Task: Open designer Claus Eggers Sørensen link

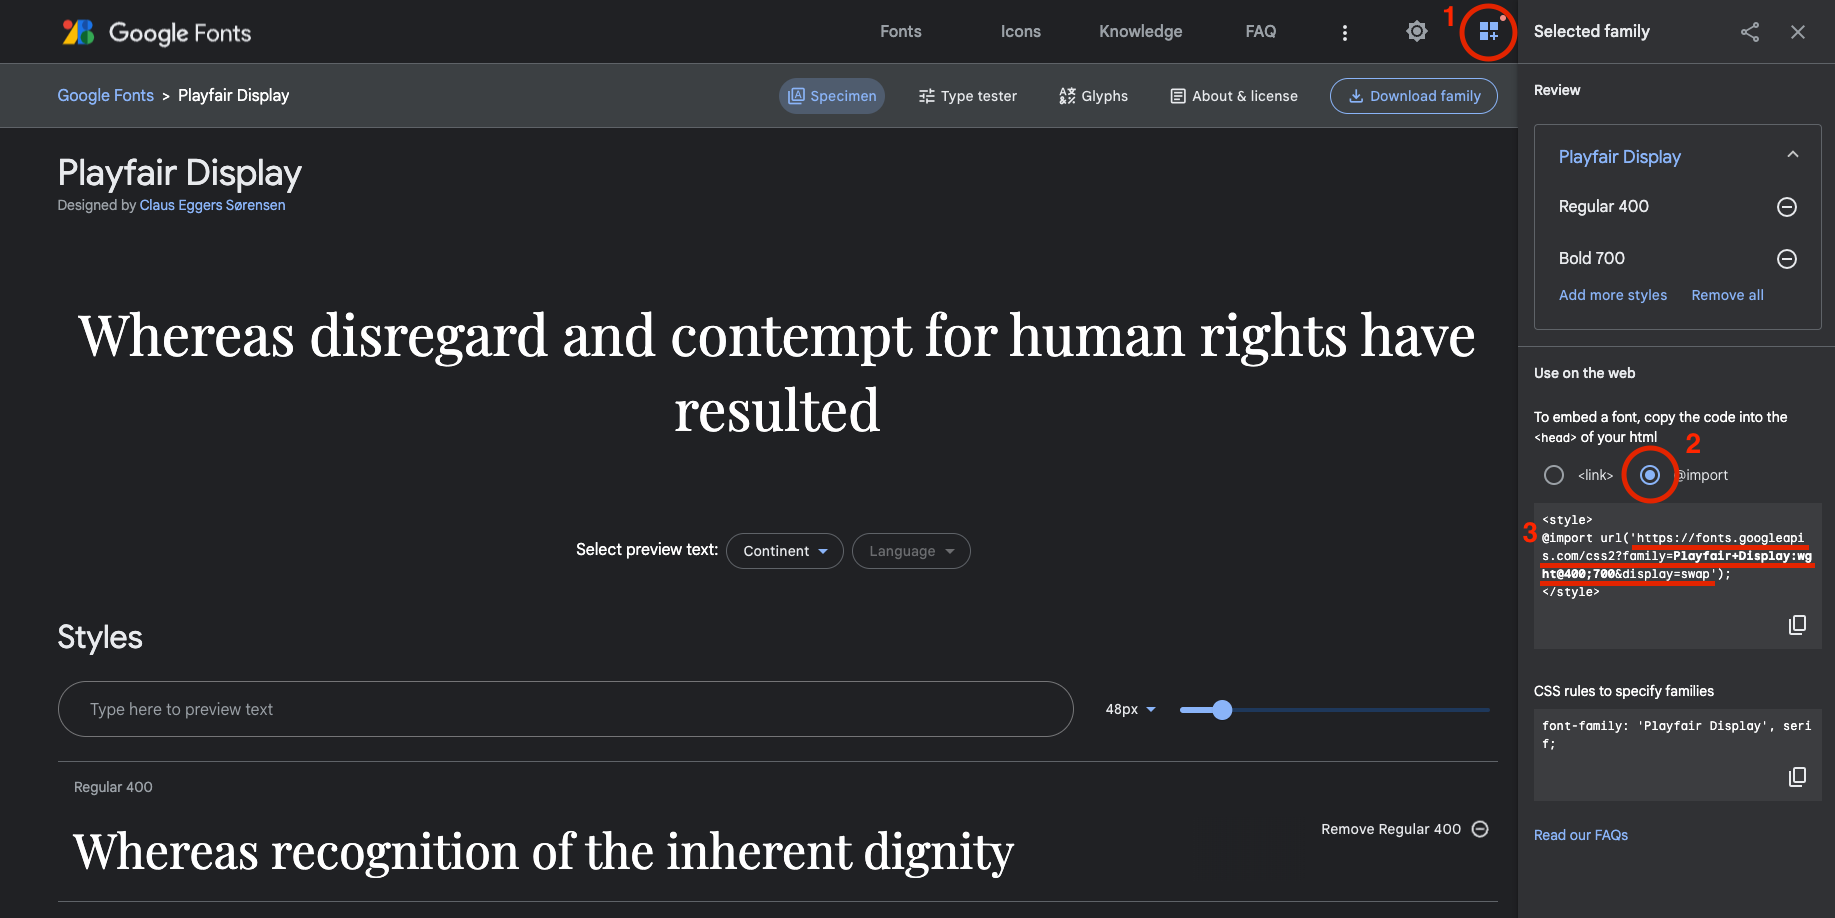Action: click(x=212, y=205)
